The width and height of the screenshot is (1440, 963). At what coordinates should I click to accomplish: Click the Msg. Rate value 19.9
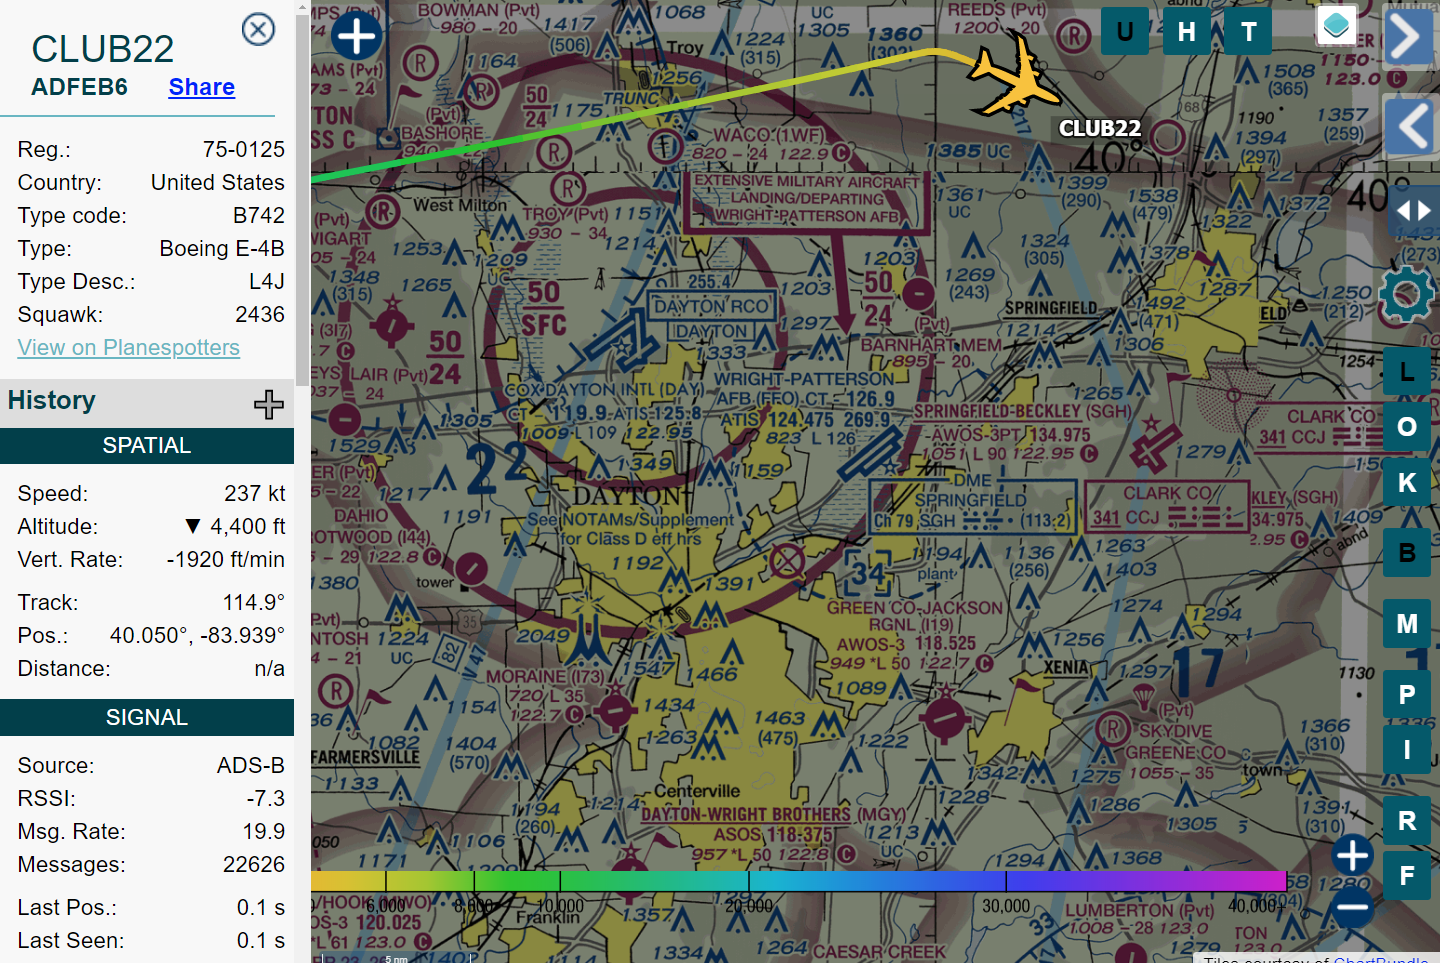(264, 831)
